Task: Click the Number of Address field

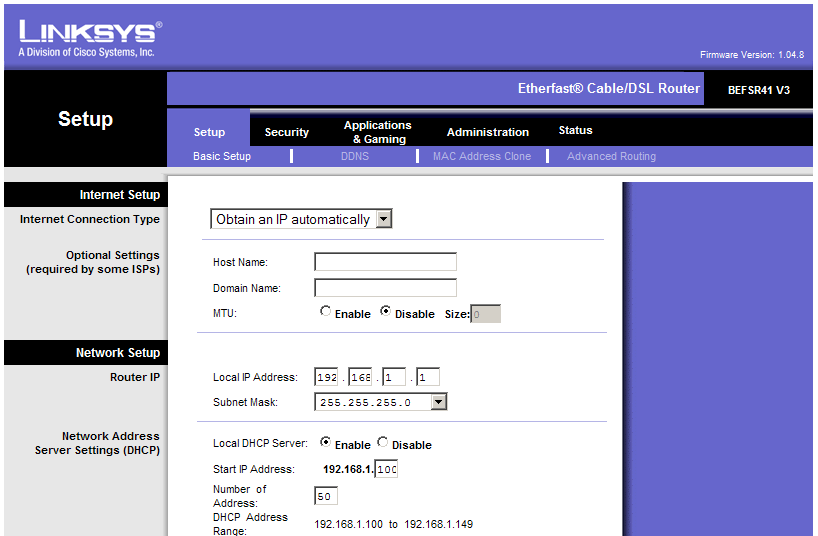Action: tap(326, 496)
